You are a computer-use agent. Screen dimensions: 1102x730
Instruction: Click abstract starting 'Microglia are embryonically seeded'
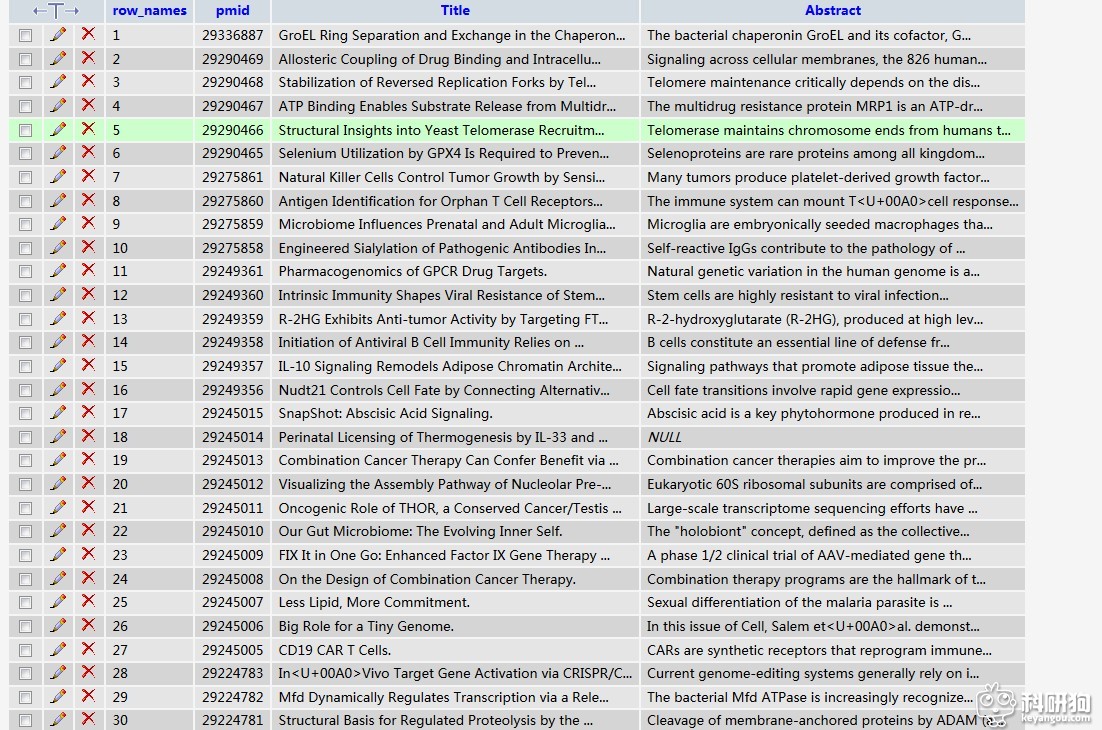819,224
